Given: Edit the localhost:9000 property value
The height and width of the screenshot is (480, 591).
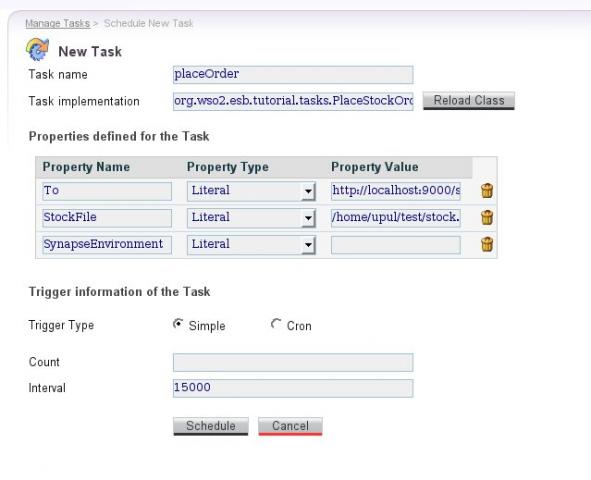Looking at the screenshot, I should click(x=396, y=191).
